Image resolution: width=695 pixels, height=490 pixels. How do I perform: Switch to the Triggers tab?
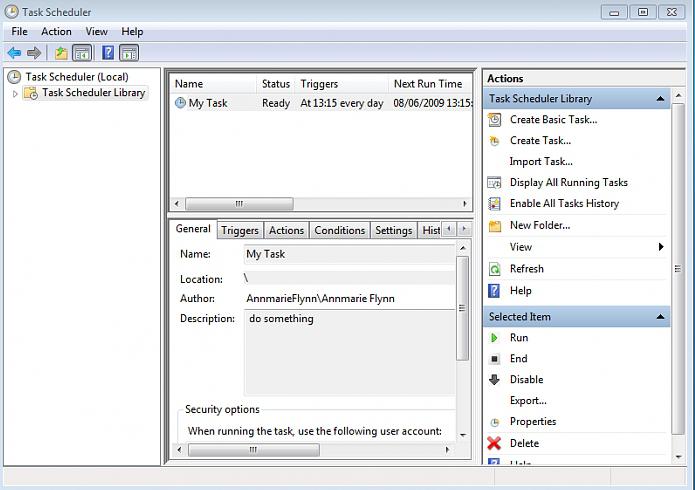[x=240, y=231]
